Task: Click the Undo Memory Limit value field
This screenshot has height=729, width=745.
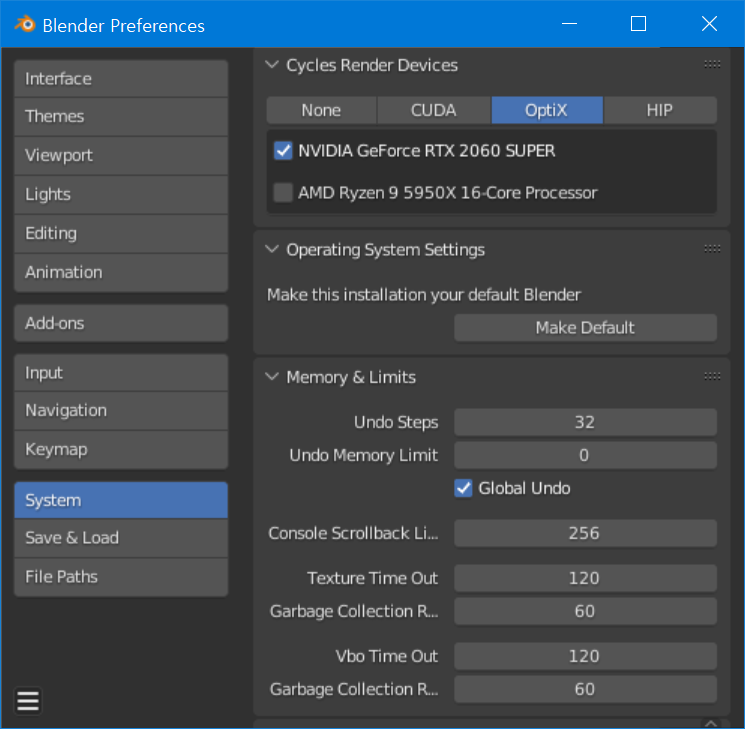Action: coord(585,455)
